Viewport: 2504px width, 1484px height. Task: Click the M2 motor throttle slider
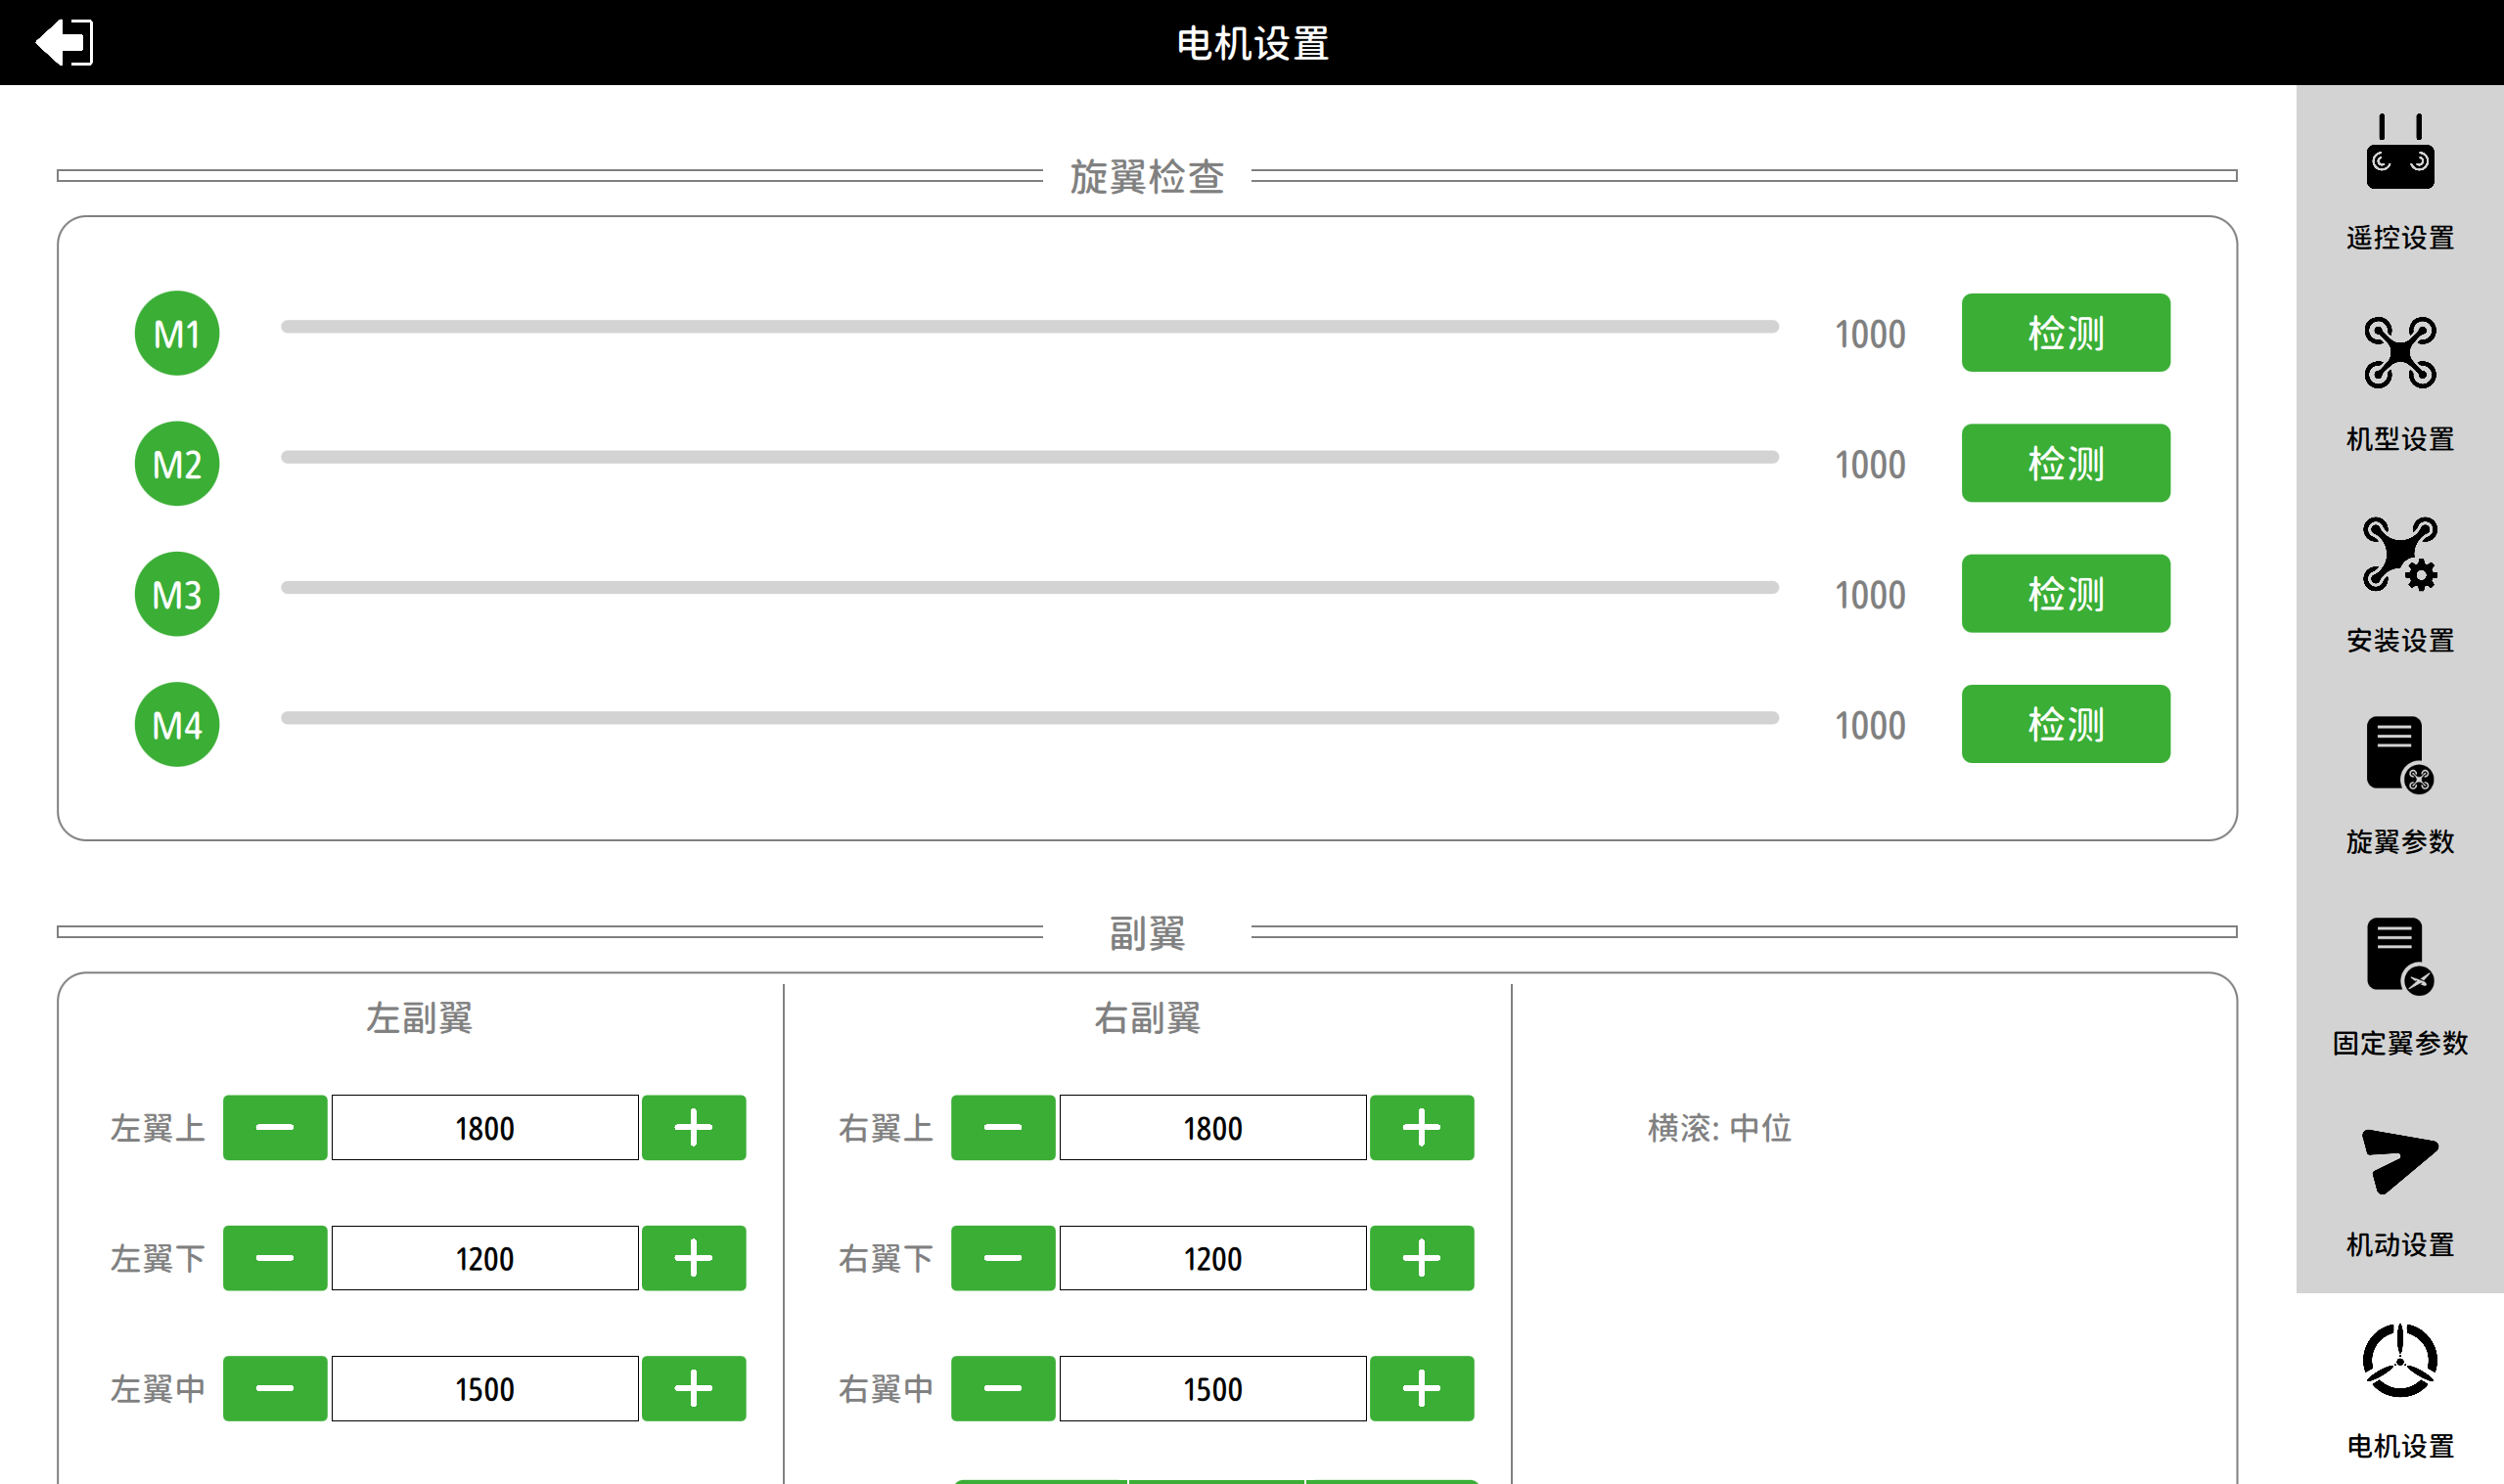tap(1029, 457)
